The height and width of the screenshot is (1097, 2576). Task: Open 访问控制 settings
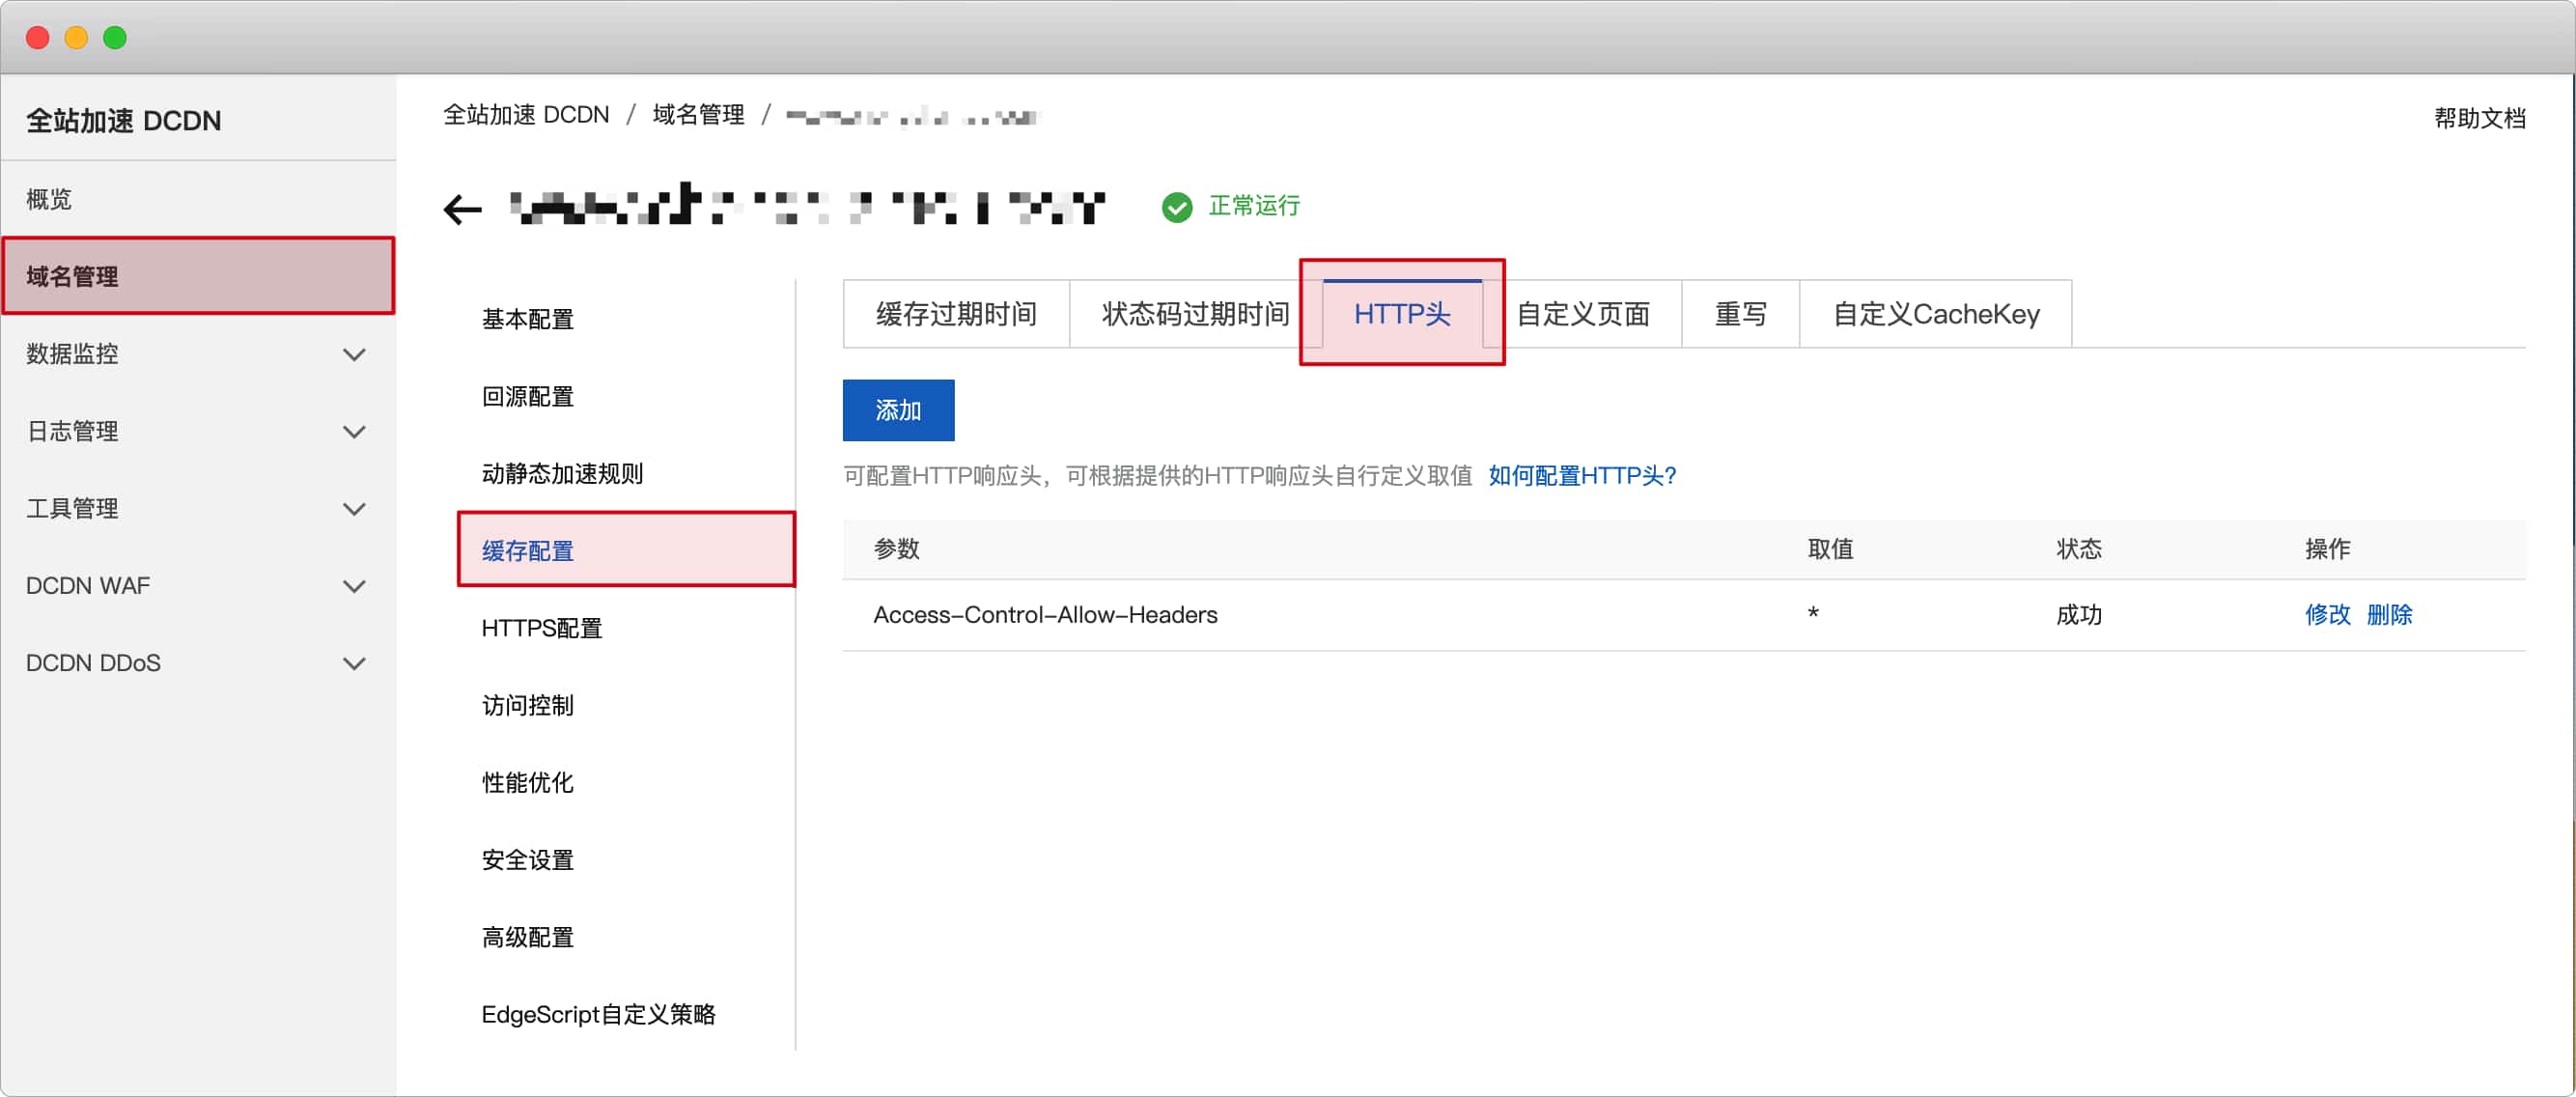click(527, 705)
